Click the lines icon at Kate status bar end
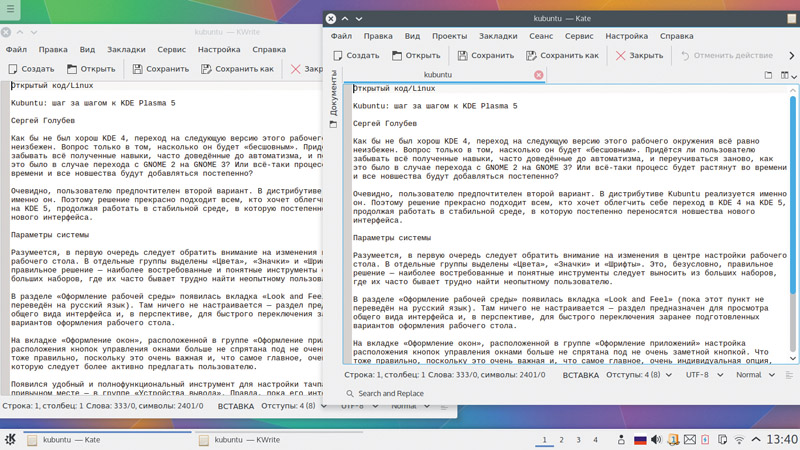This screenshot has height=450, width=800. tap(789, 375)
